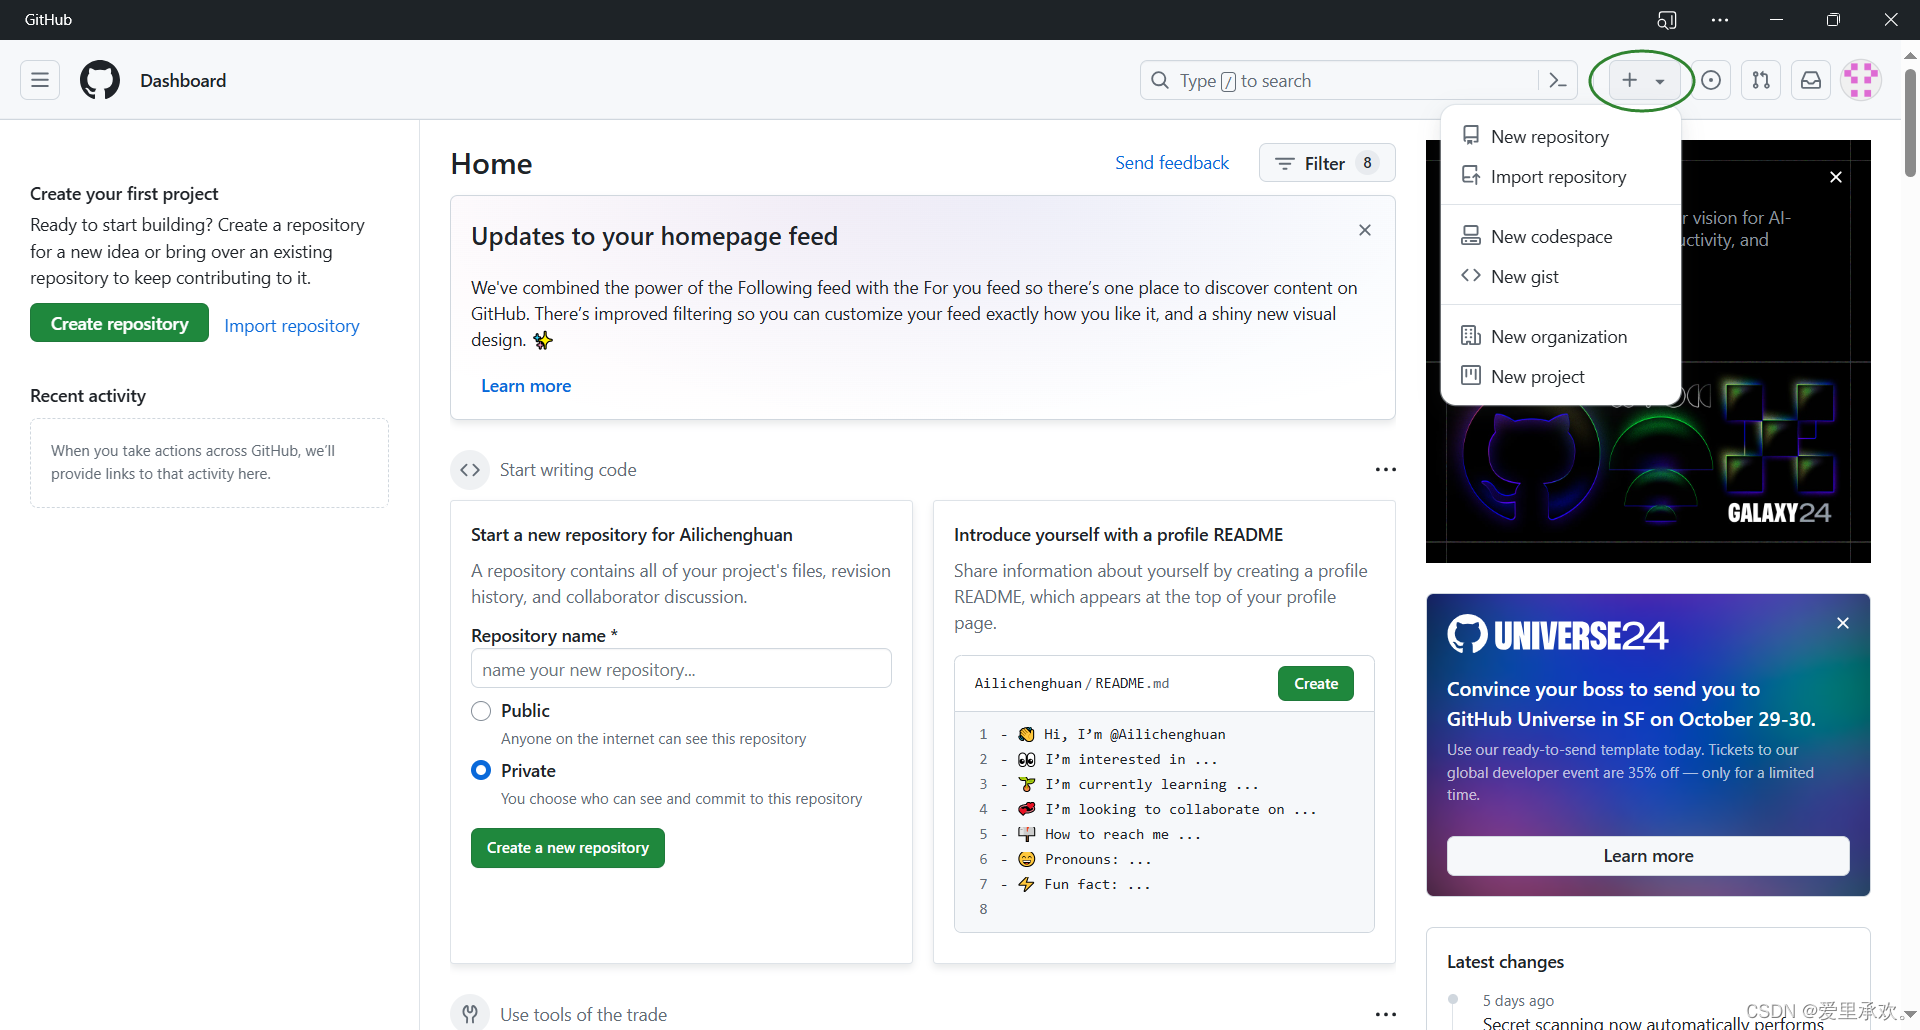Open the Filter 8 feed button
1920x1030 pixels.
1327,163
